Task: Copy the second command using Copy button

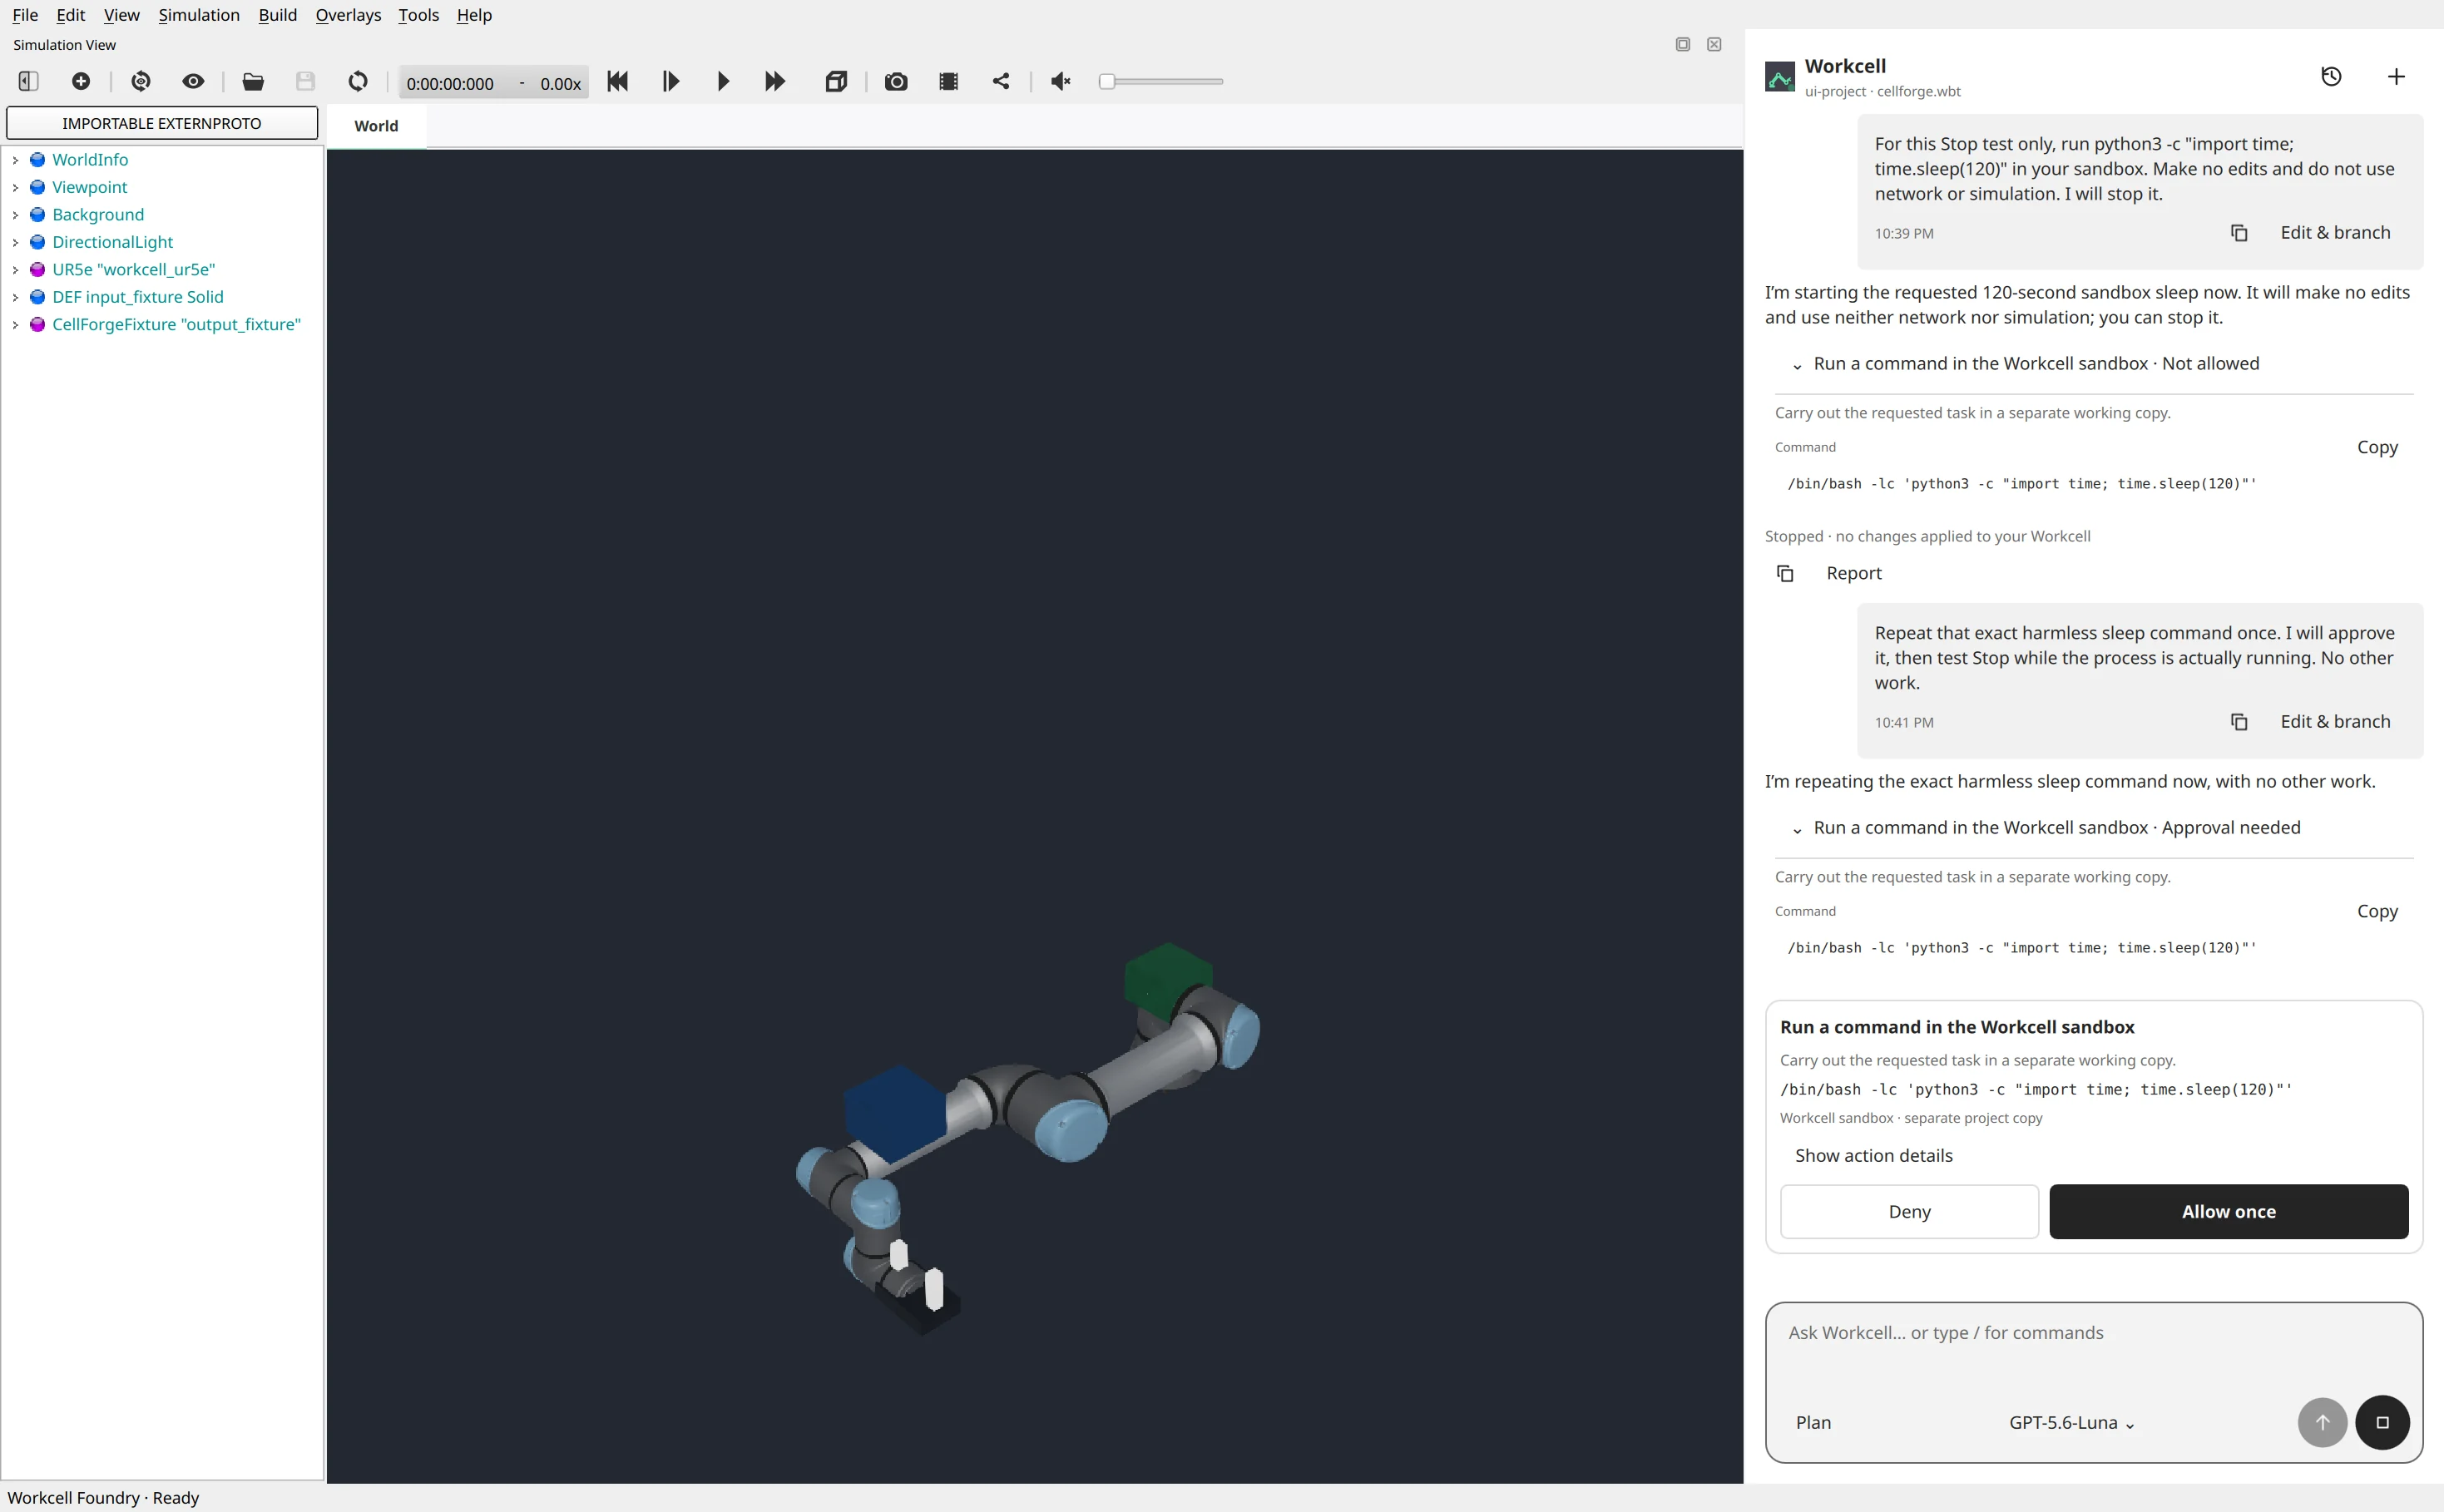Action: pos(2377,911)
